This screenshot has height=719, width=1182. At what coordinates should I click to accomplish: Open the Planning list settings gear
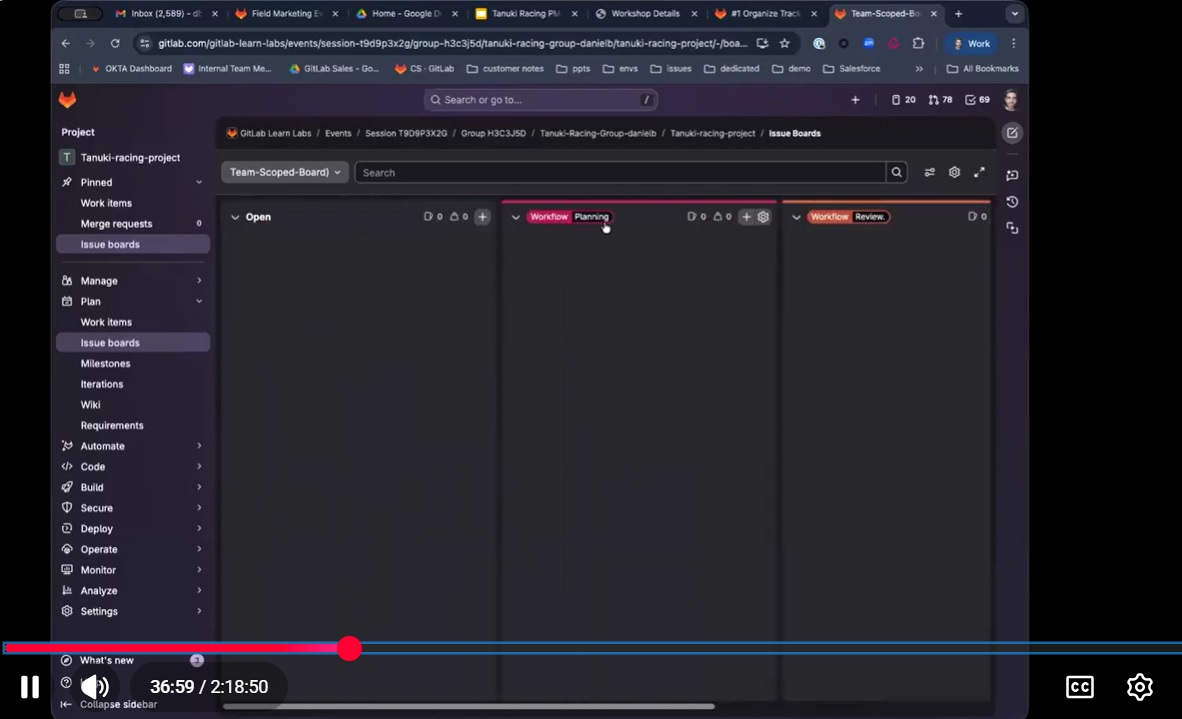coord(761,216)
